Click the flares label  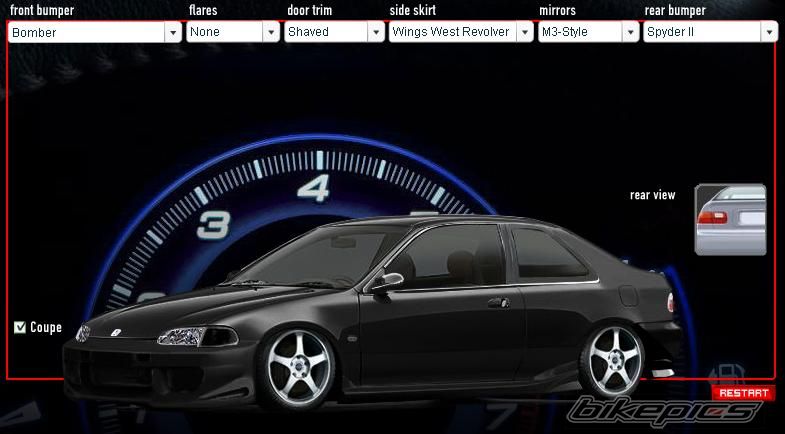point(203,11)
